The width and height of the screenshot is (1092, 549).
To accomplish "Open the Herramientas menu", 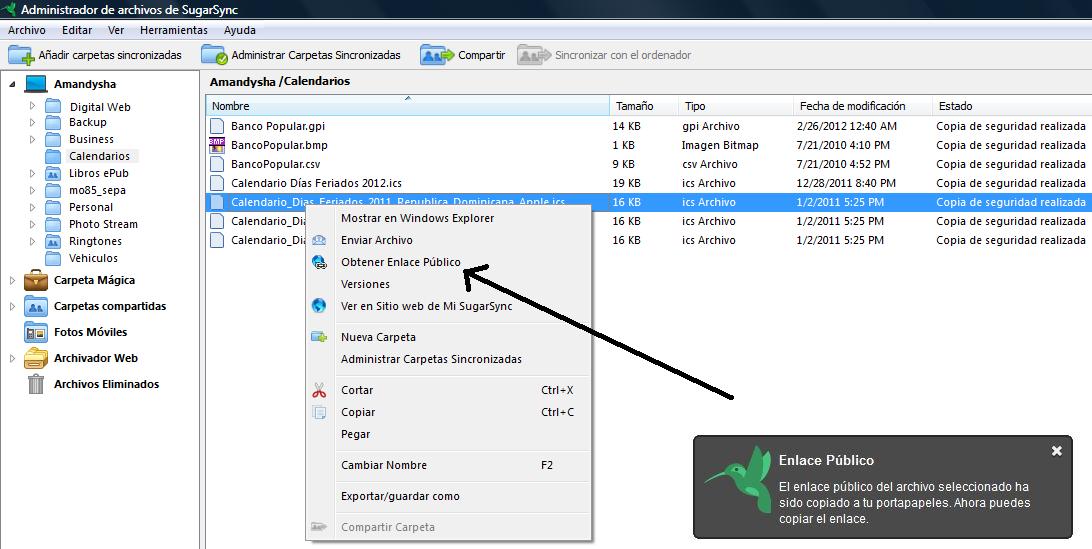I will point(173,30).
